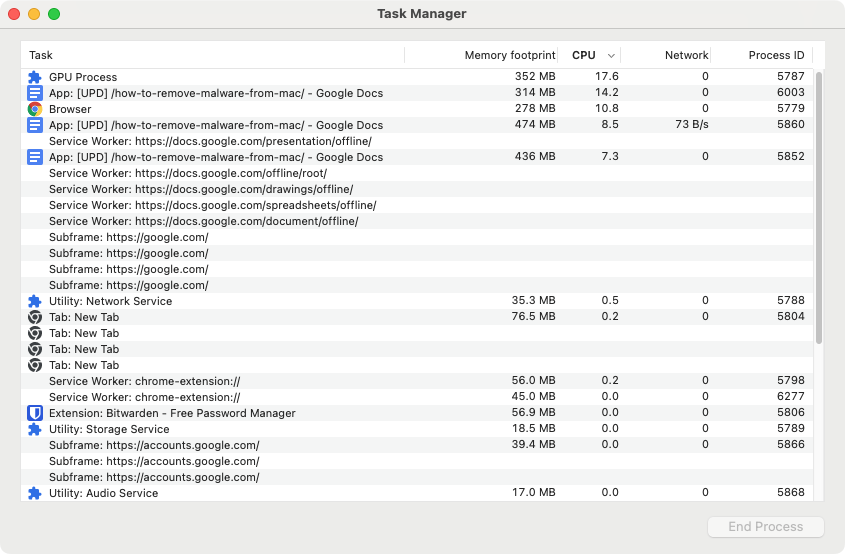845x554 pixels.
Task: Select Utility: Network Service row
Action: click(417, 301)
